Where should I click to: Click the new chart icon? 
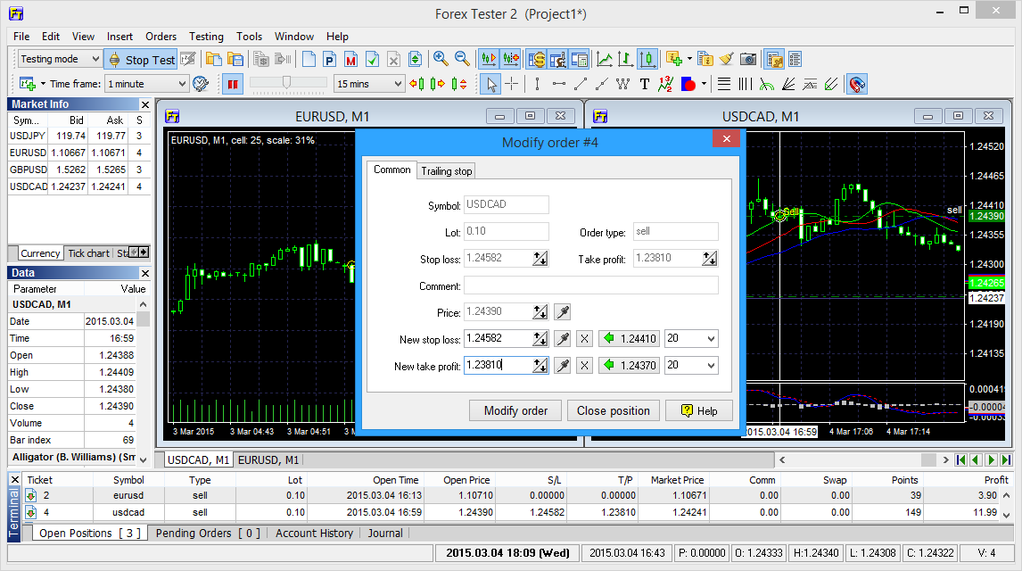click(x=27, y=83)
